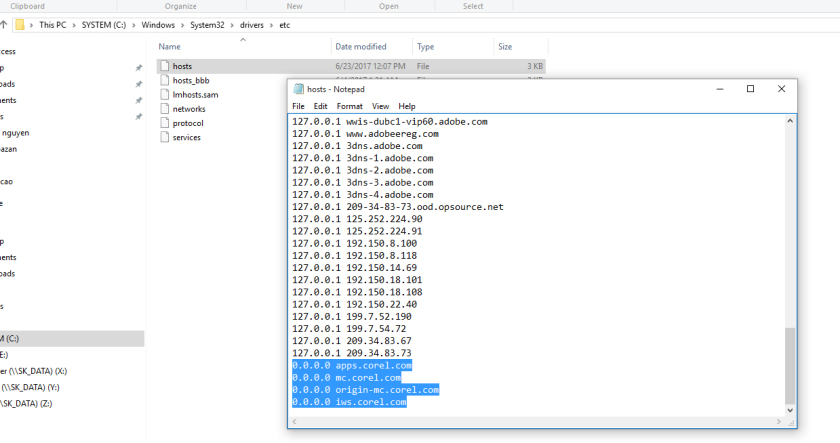
Task: Click the hosts file icon in list
Action: pyautogui.click(x=165, y=66)
